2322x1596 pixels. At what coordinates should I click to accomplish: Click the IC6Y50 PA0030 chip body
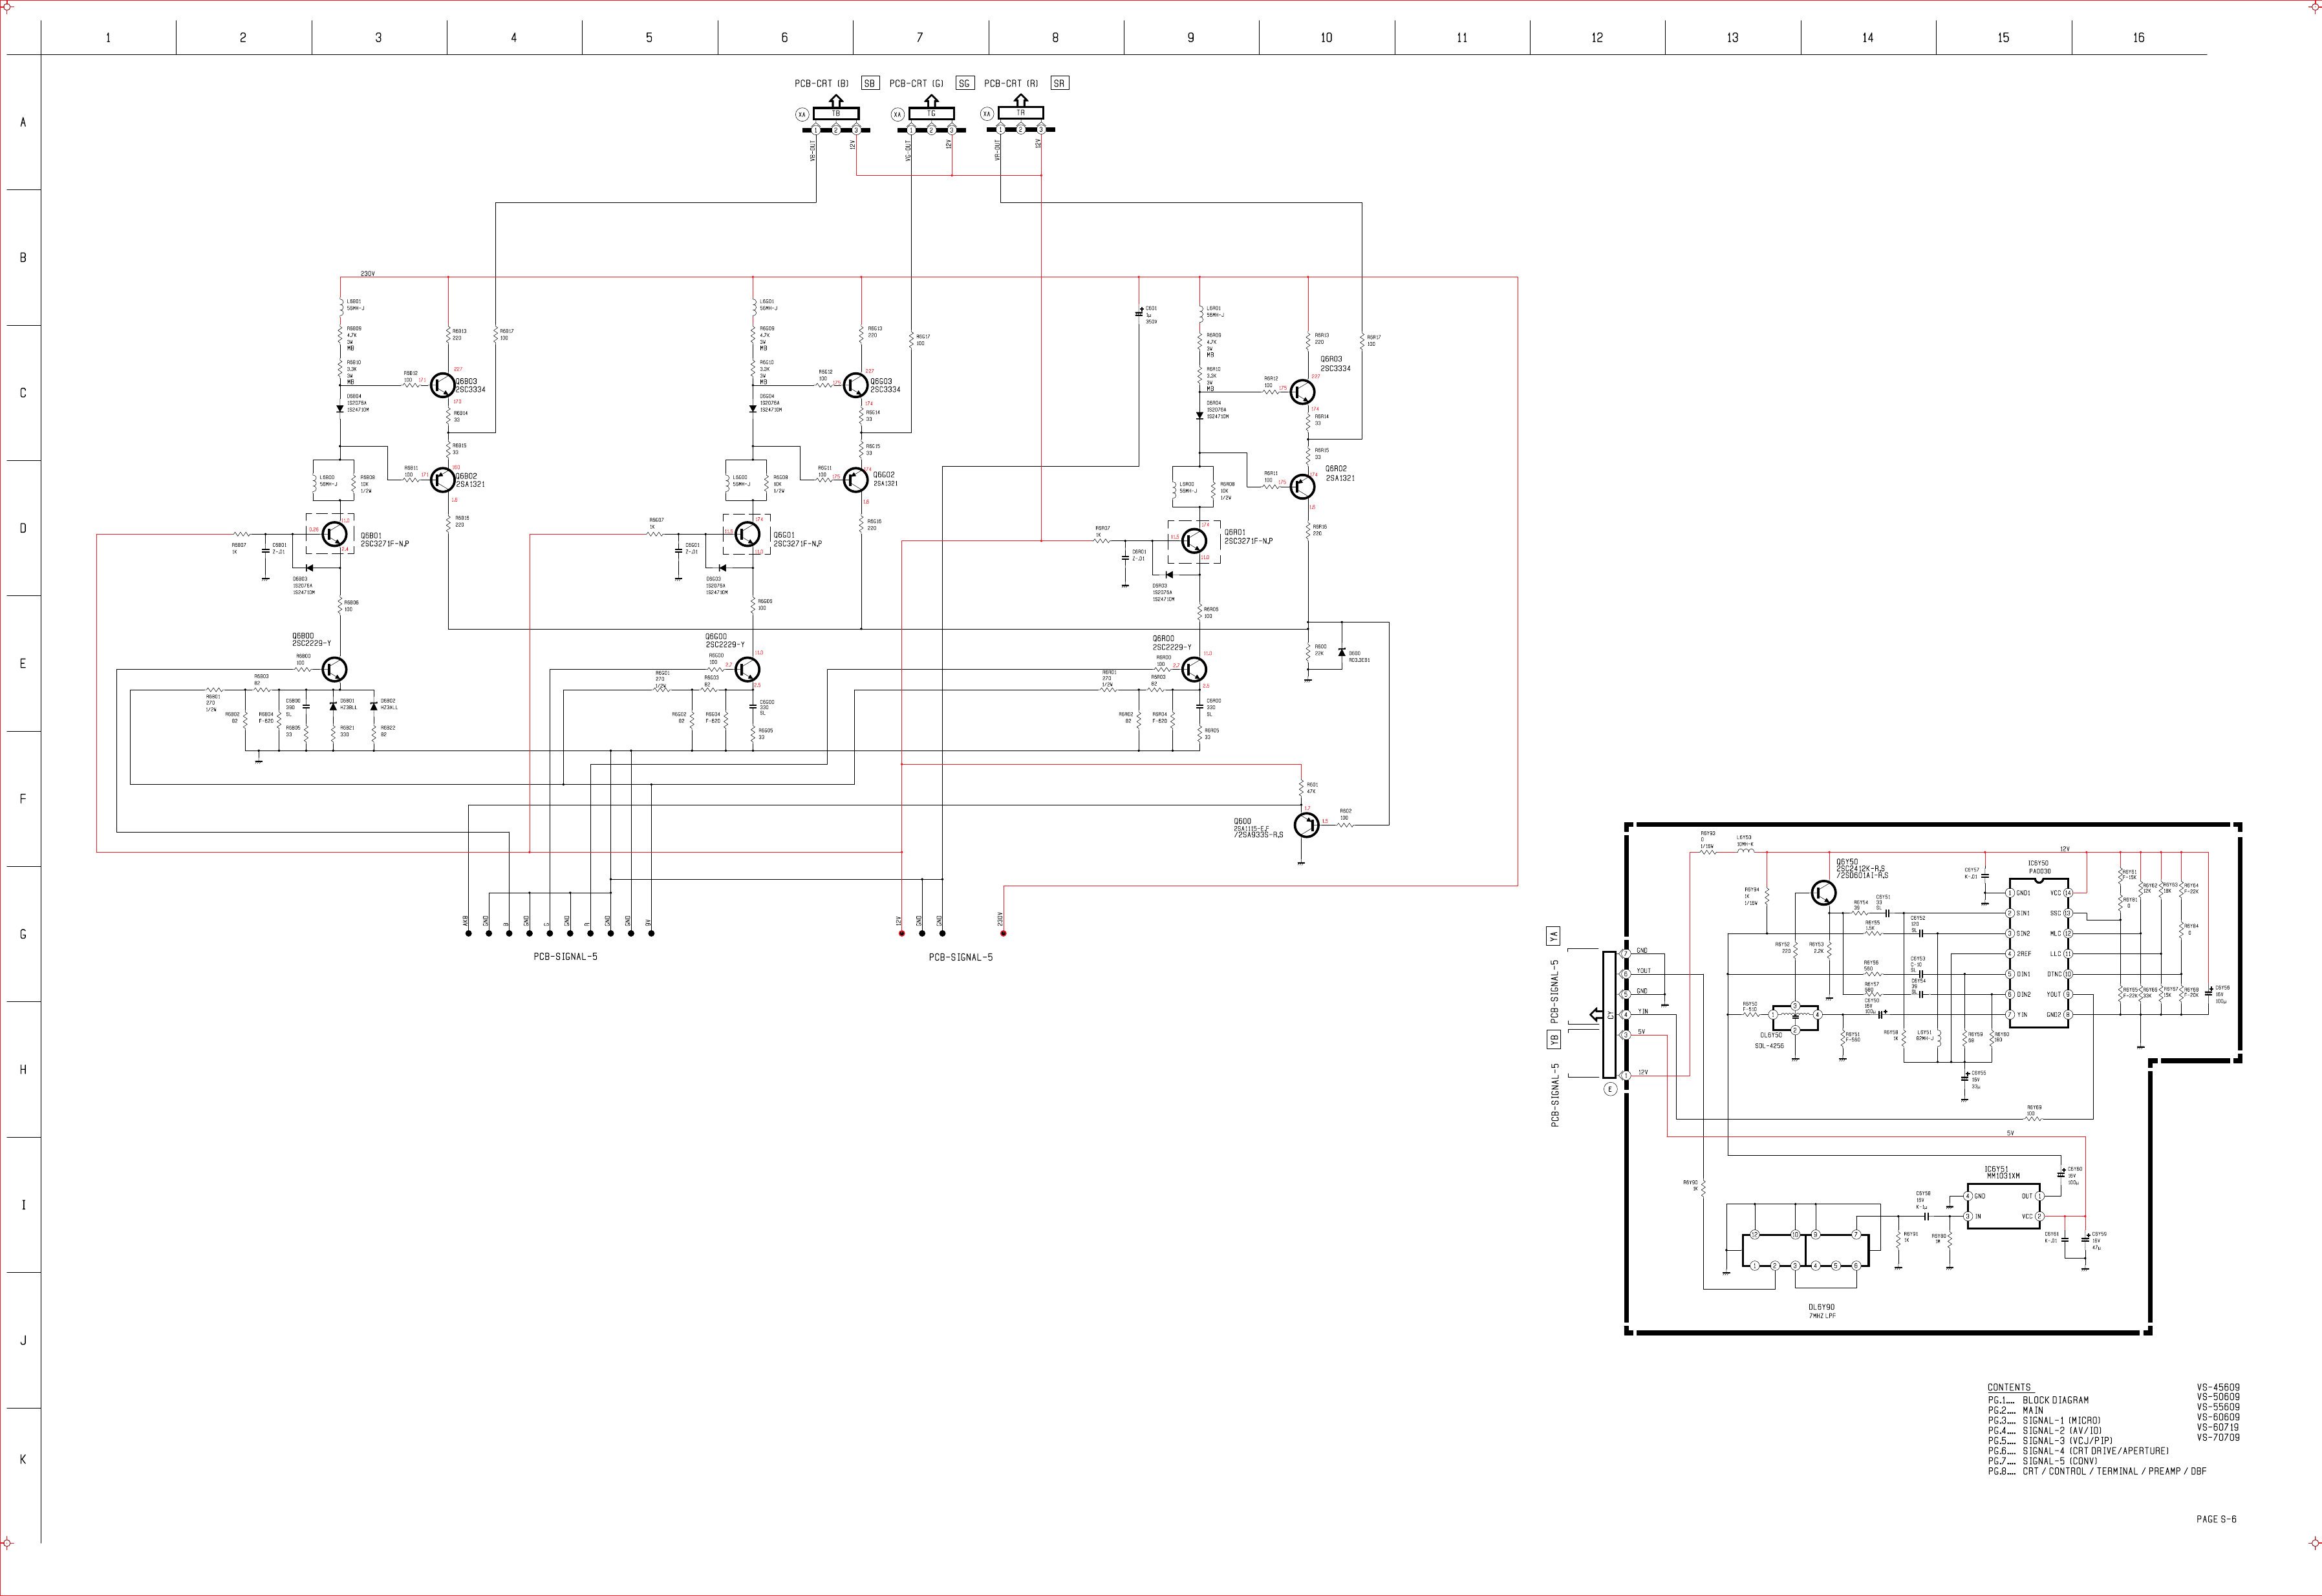pos(2039,953)
